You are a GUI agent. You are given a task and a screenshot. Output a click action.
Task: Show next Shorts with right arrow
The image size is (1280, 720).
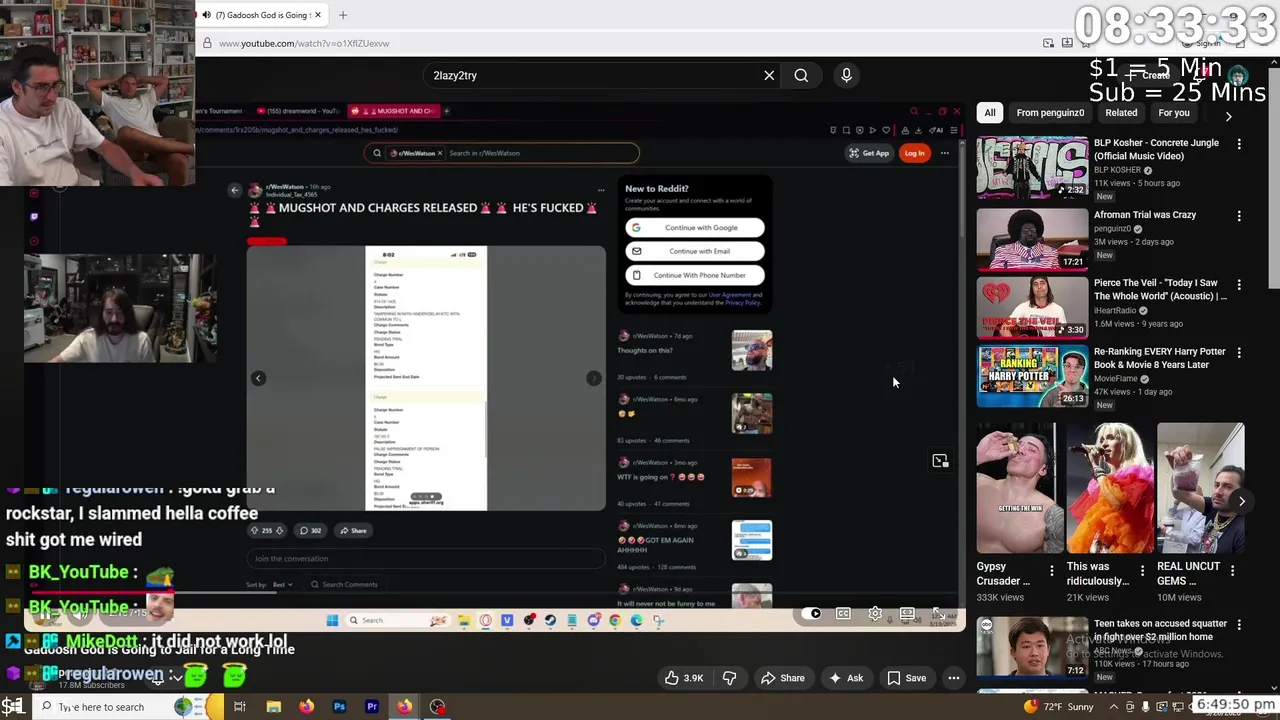[1241, 502]
